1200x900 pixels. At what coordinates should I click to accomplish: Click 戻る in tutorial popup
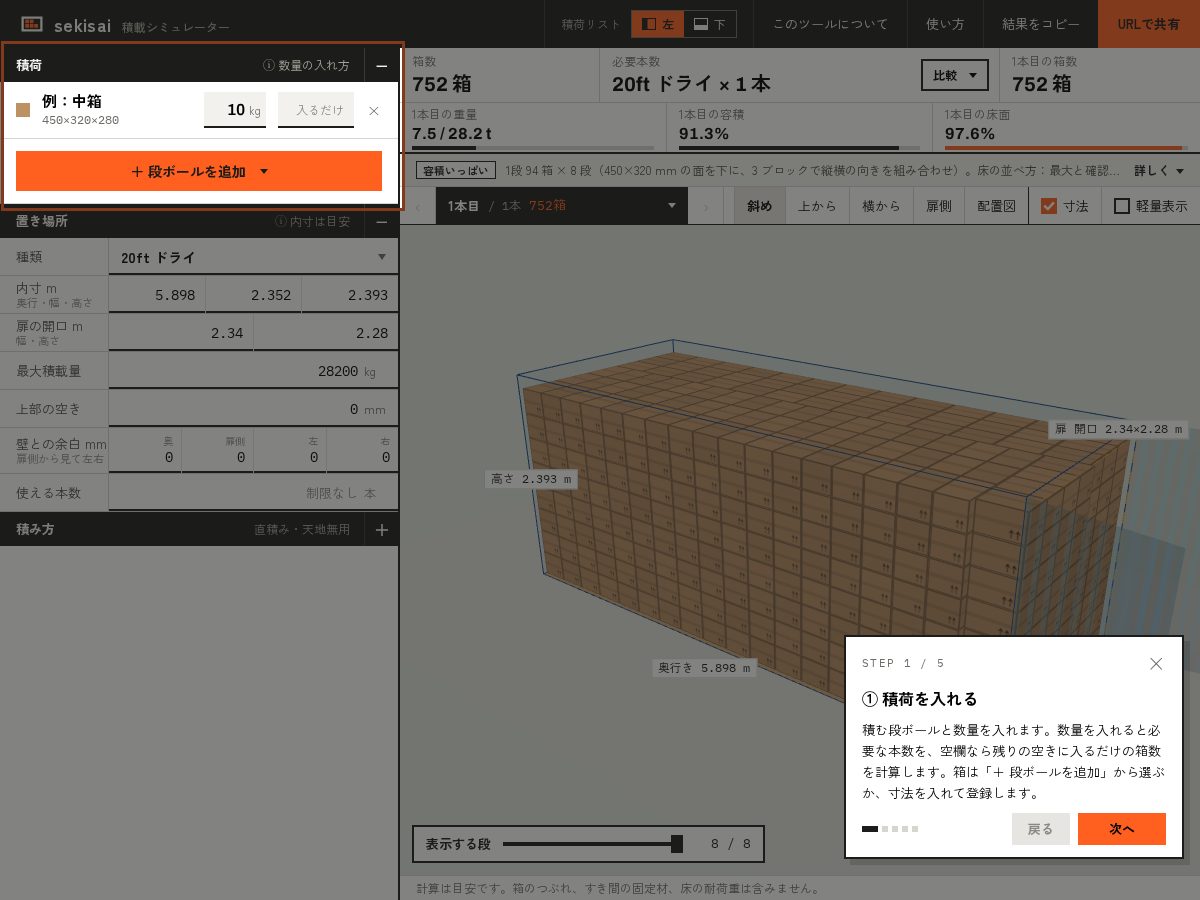tap(1041, 829)
